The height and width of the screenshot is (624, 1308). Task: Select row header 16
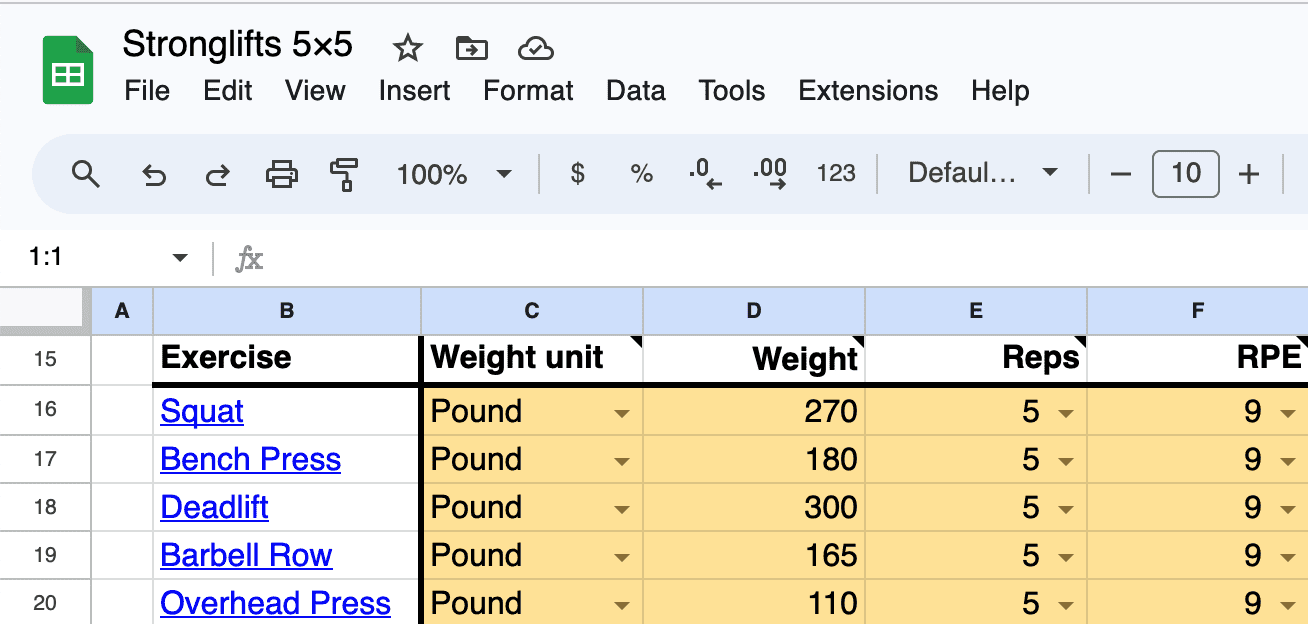[45, 410]
